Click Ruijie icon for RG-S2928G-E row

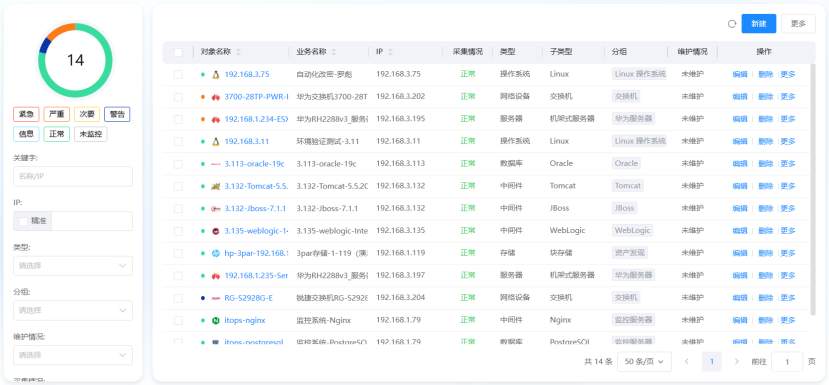(x=216, y=298)
